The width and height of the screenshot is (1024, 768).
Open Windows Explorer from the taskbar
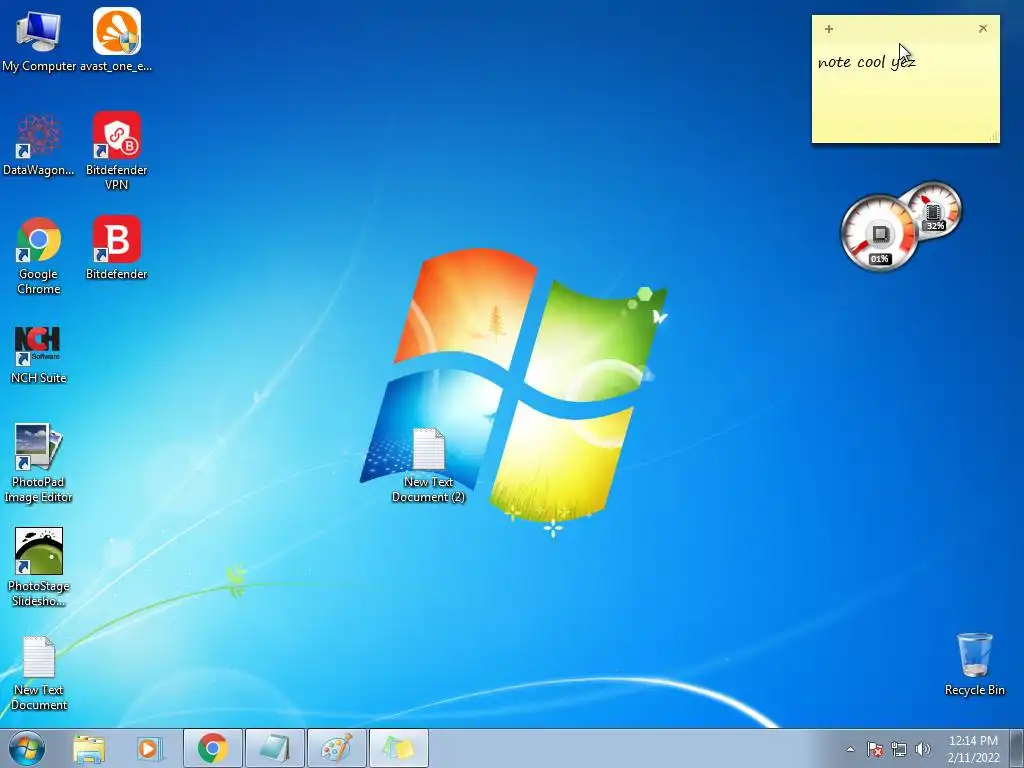(x=89, y=748)
